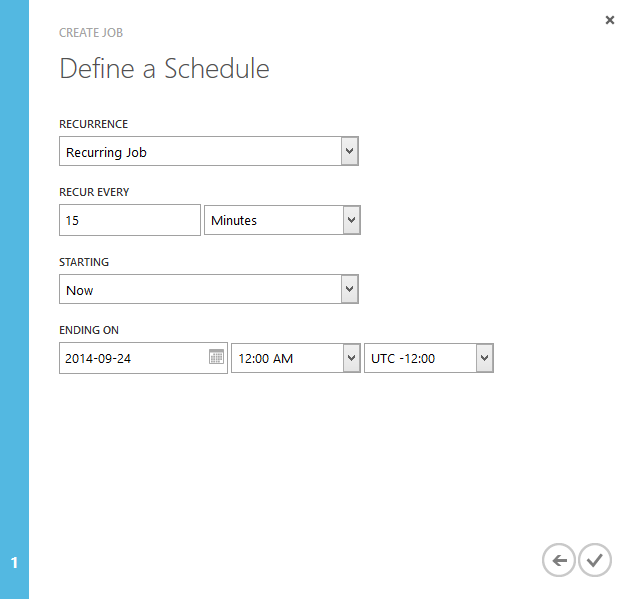Expand the Starting dropdown arrow
The height and width of the screenshot is (599, 628).
(349, 289)
